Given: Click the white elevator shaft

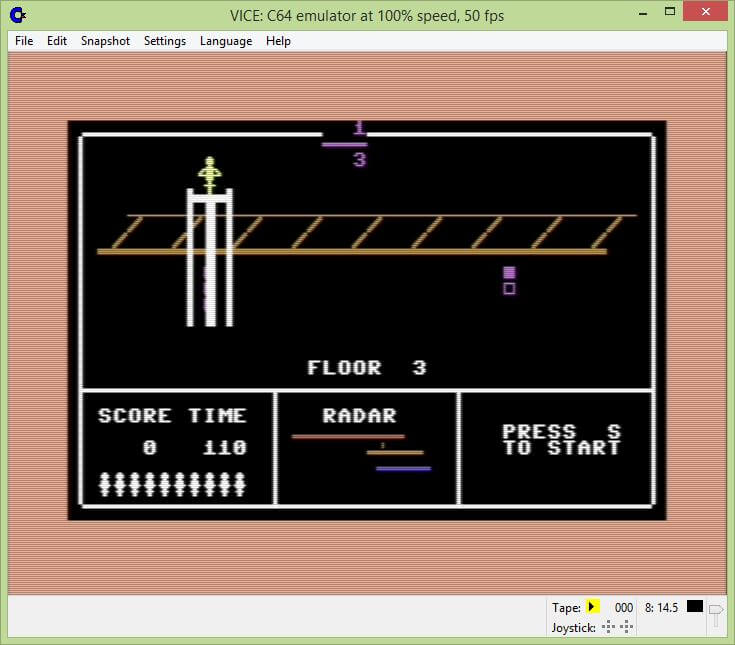Looking at the screenshot, I should [x=210, y=257].
